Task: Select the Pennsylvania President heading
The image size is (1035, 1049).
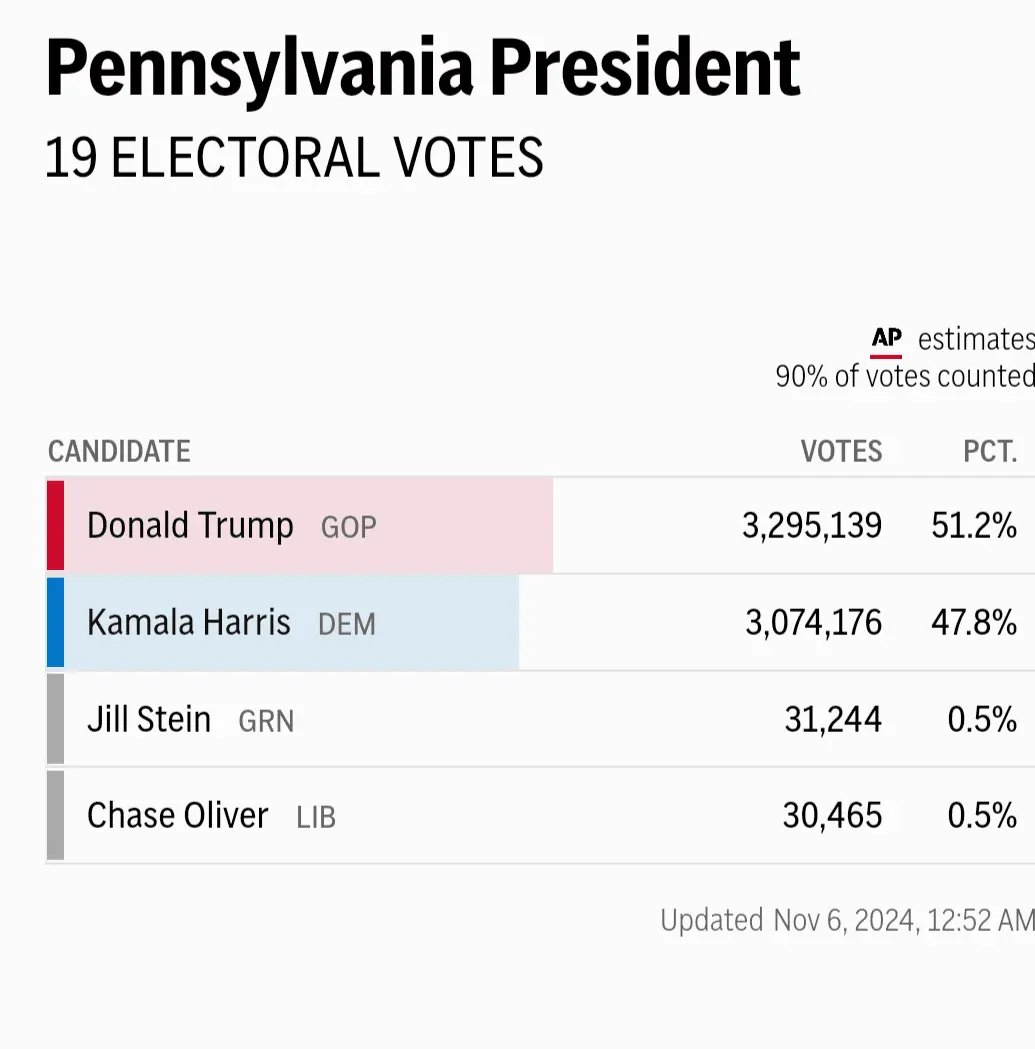Action: tap(423, 69)
